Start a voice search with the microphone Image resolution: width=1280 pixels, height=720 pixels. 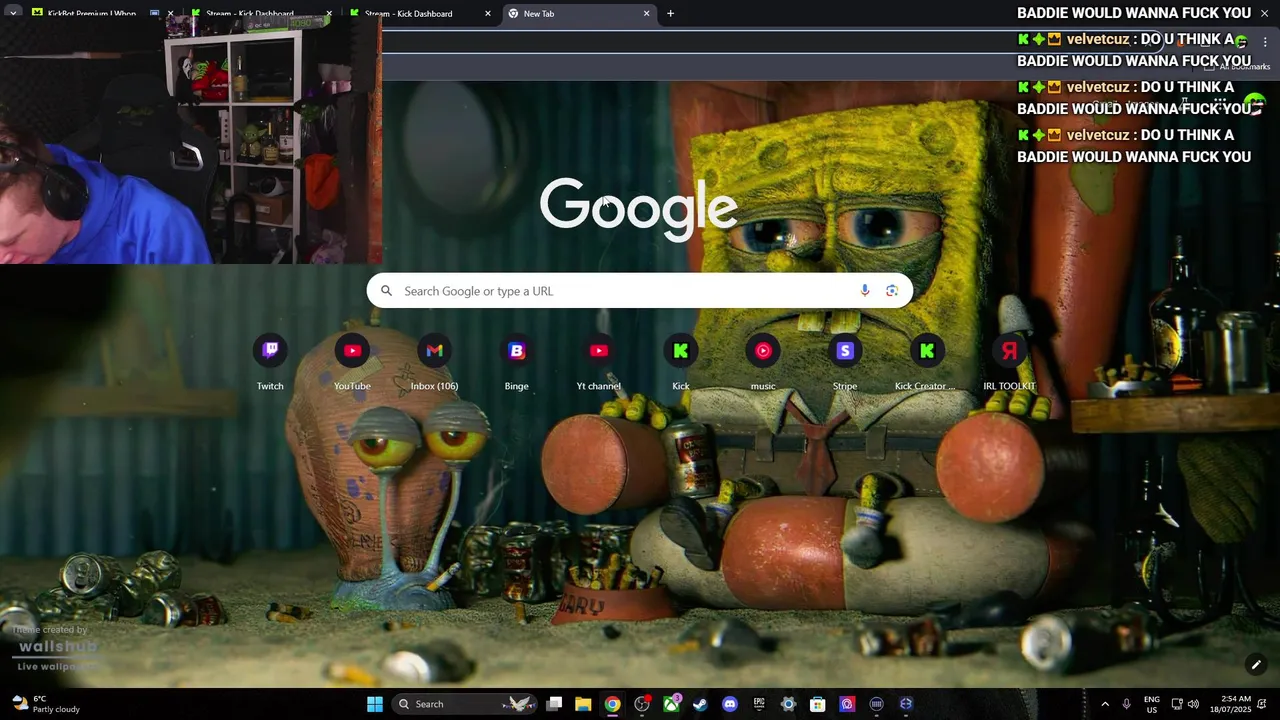tap(865, 291)
